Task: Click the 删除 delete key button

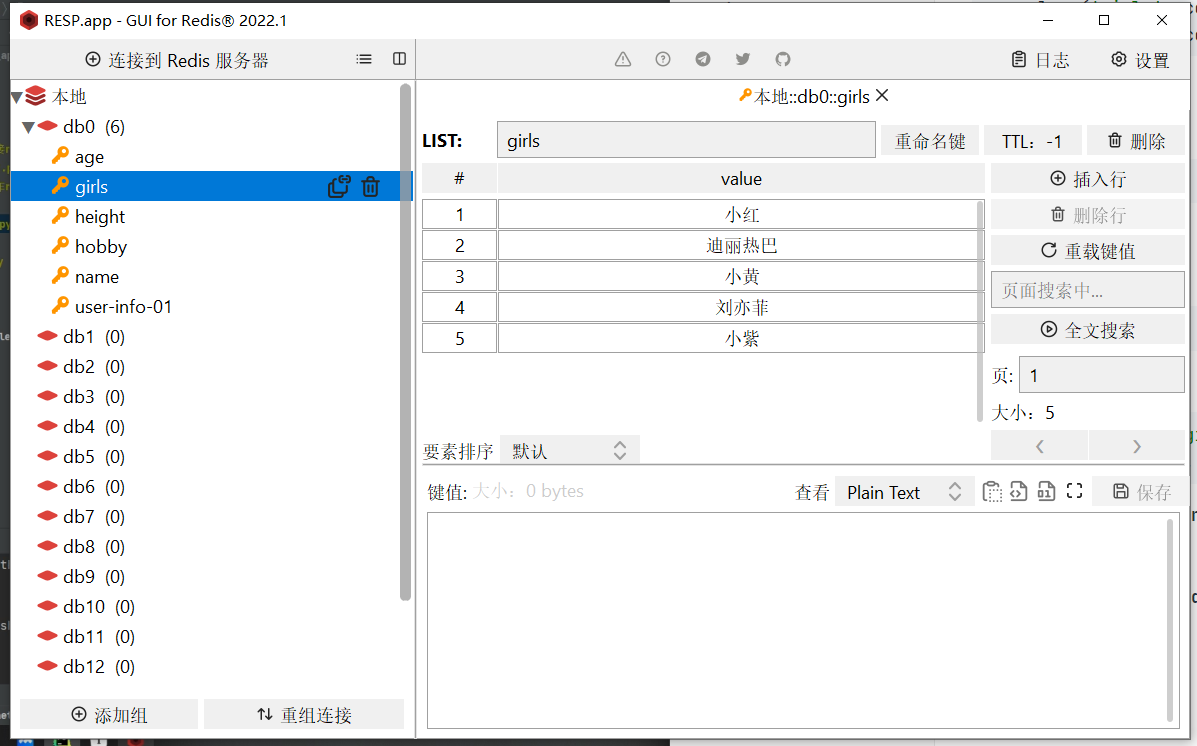Action: tap(1136, 141)
